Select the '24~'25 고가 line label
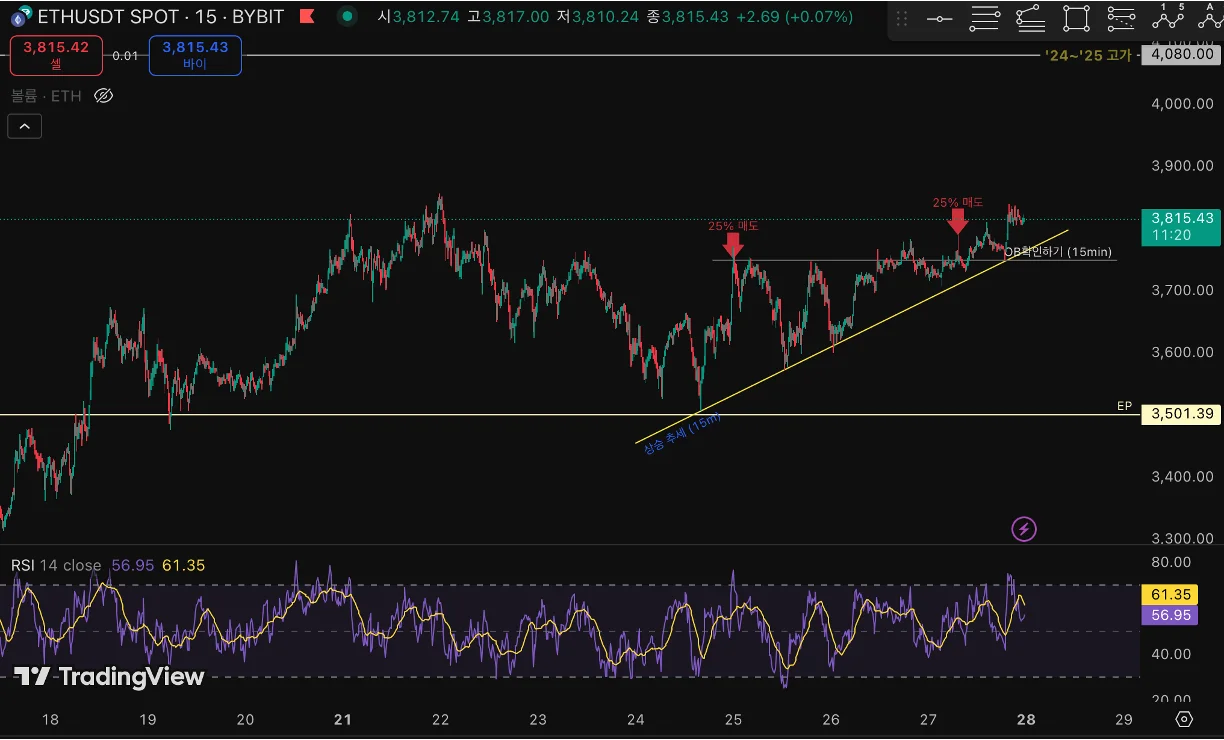 pyautogui.click(x=1088, y=55)
